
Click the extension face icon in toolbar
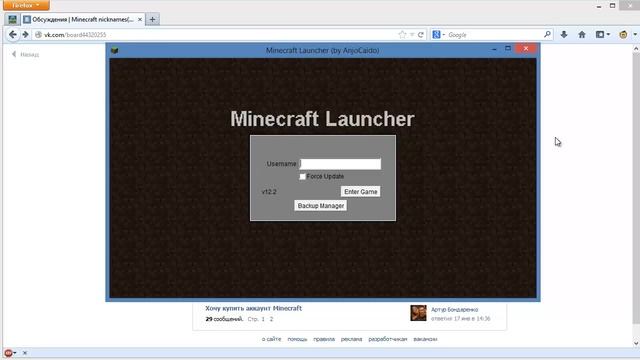coord(623,35)
